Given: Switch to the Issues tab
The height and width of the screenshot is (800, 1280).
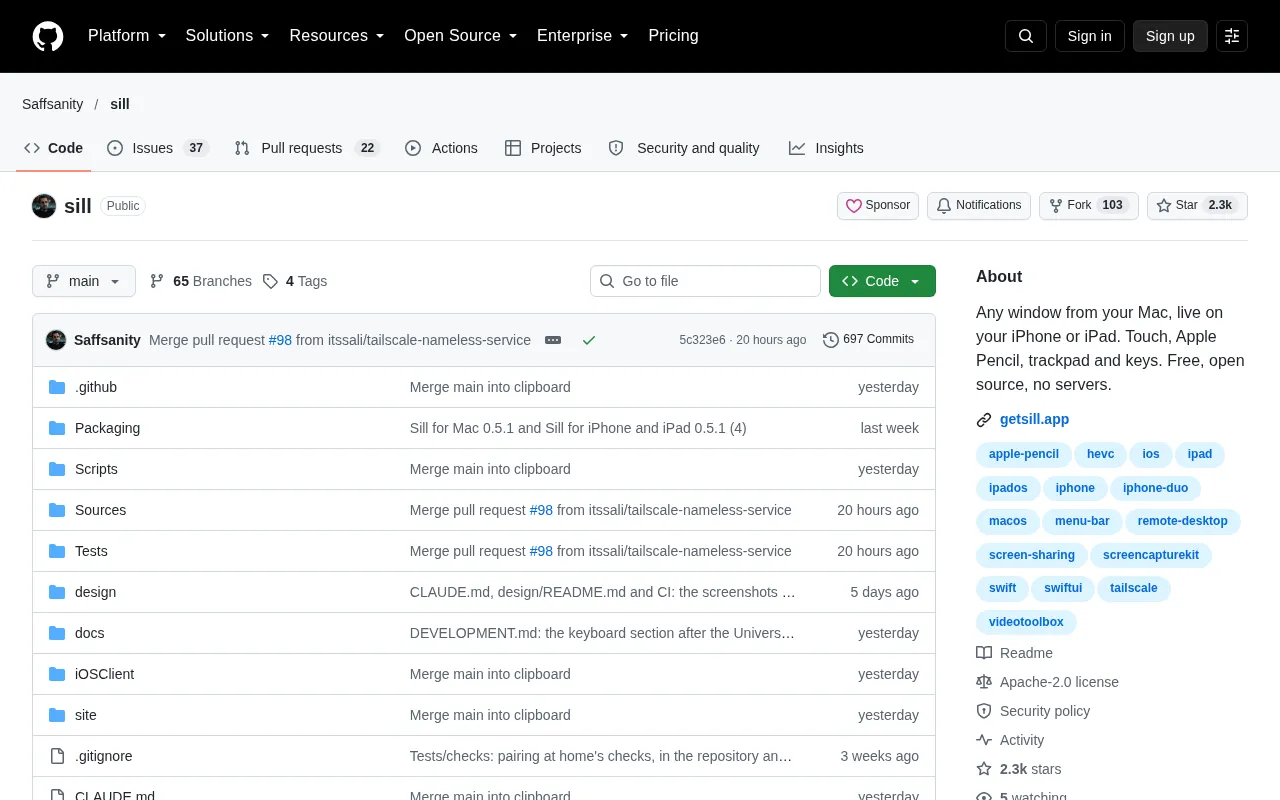Looking at the screenshot, I should (157, 148).
